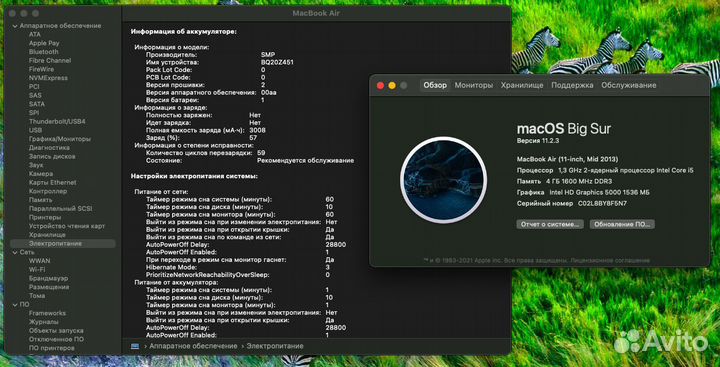Select Wi-Fi under Сеть
The width and height of the screenshot is (720, 367).
tap(37, 270)
